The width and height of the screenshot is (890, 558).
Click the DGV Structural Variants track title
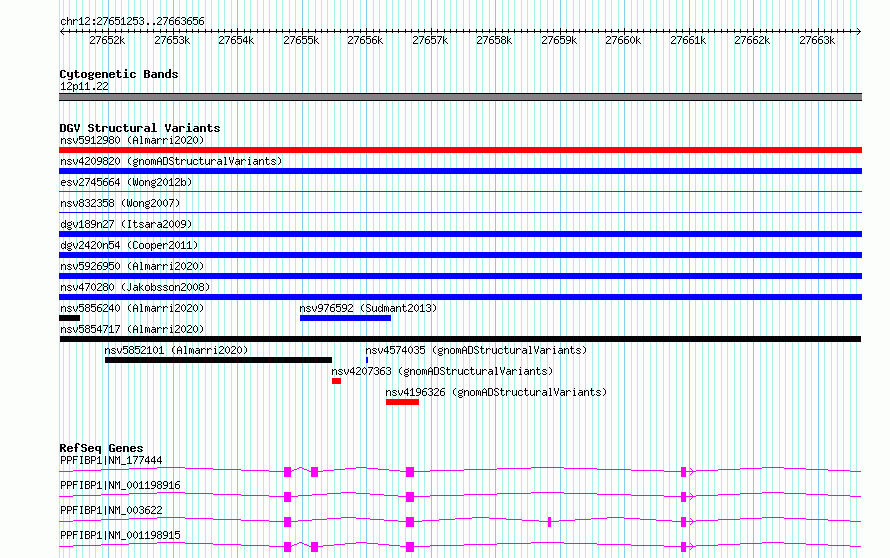(x=140, y=128)
